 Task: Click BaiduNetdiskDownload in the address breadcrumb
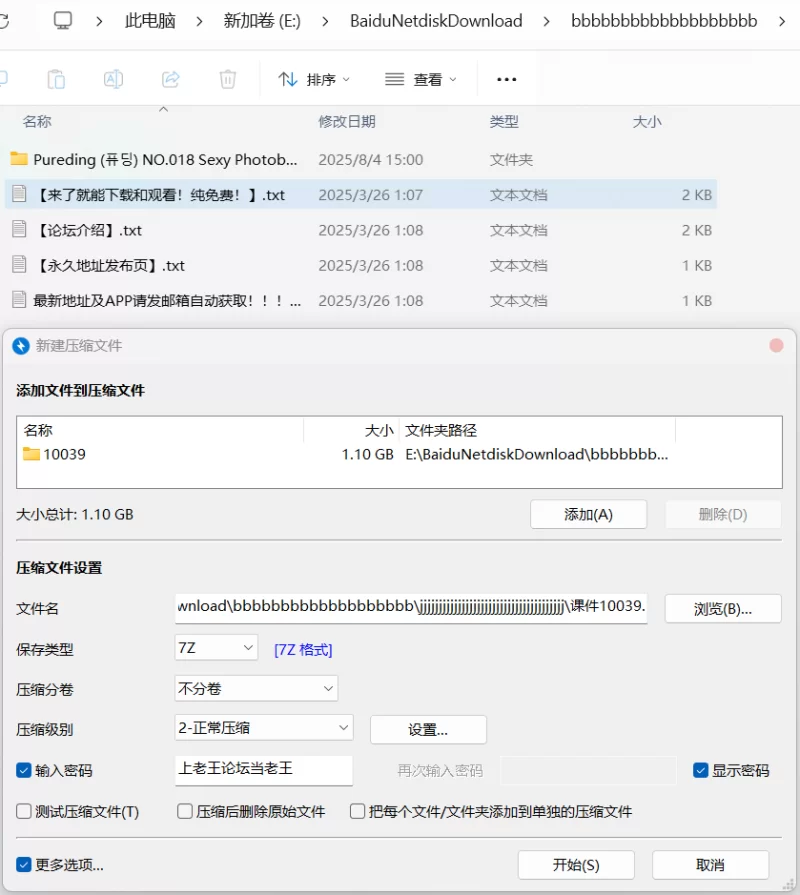(x=436, y=21)
